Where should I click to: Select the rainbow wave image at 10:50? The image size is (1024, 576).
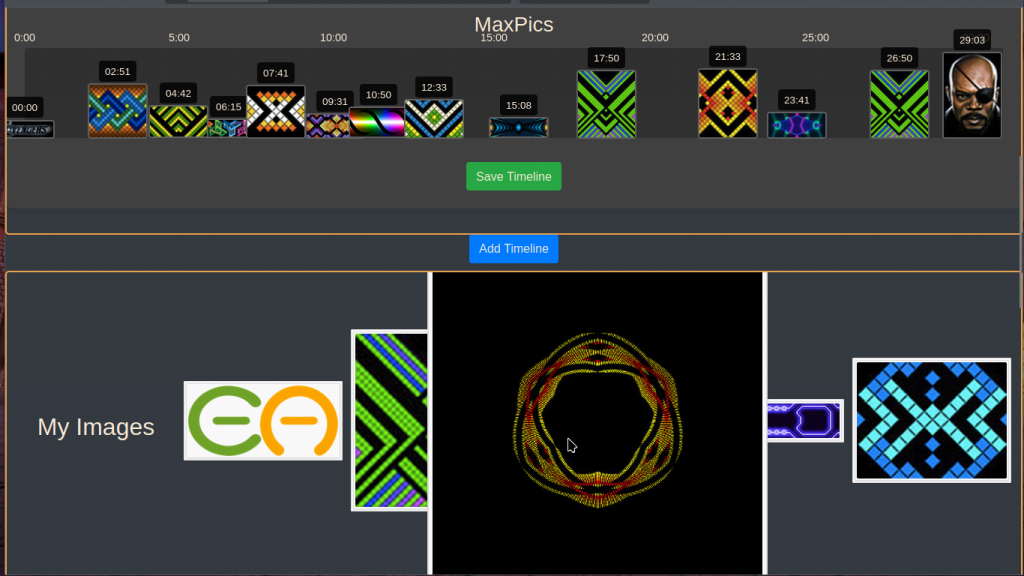(377, 122)
